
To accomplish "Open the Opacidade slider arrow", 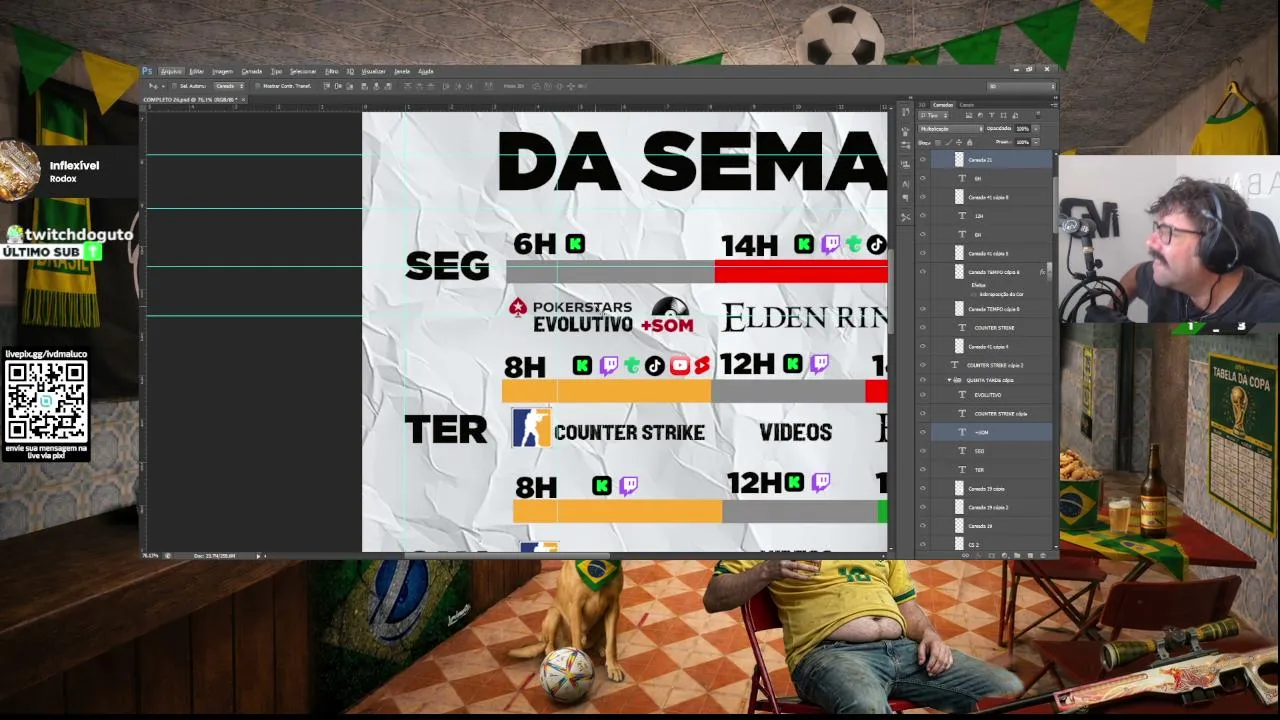I will [1035, 128].
